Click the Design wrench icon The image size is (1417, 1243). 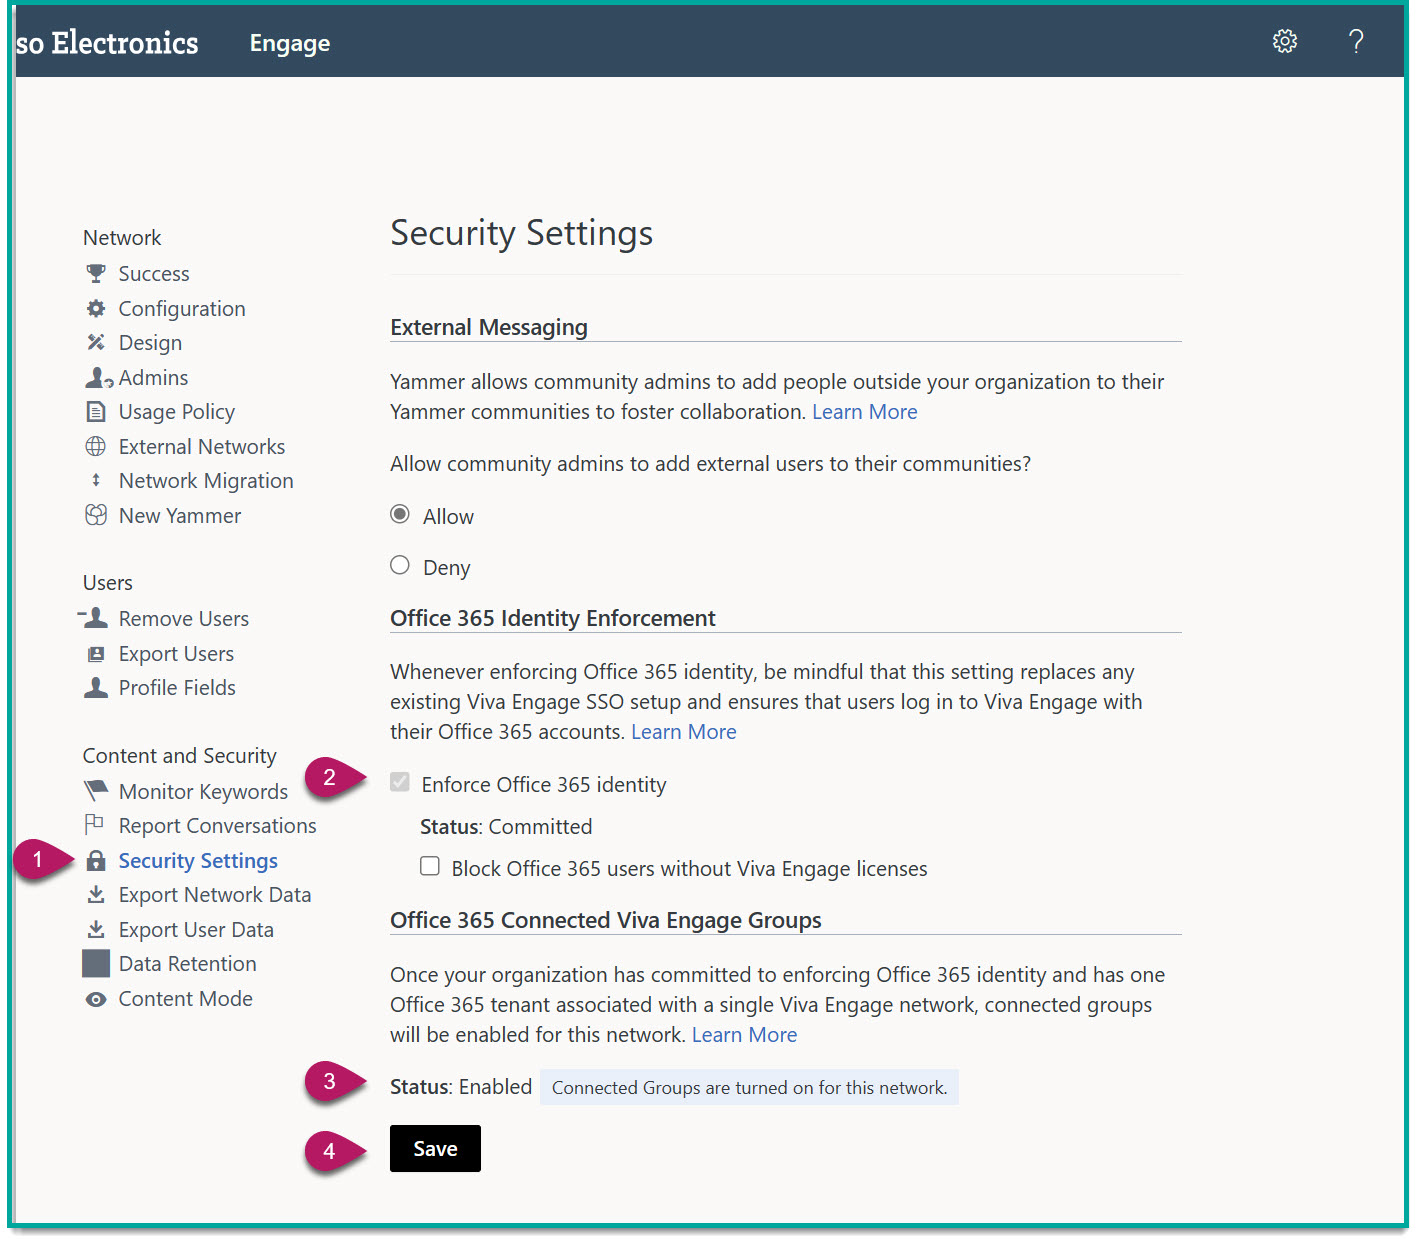[x=96, y=342]
